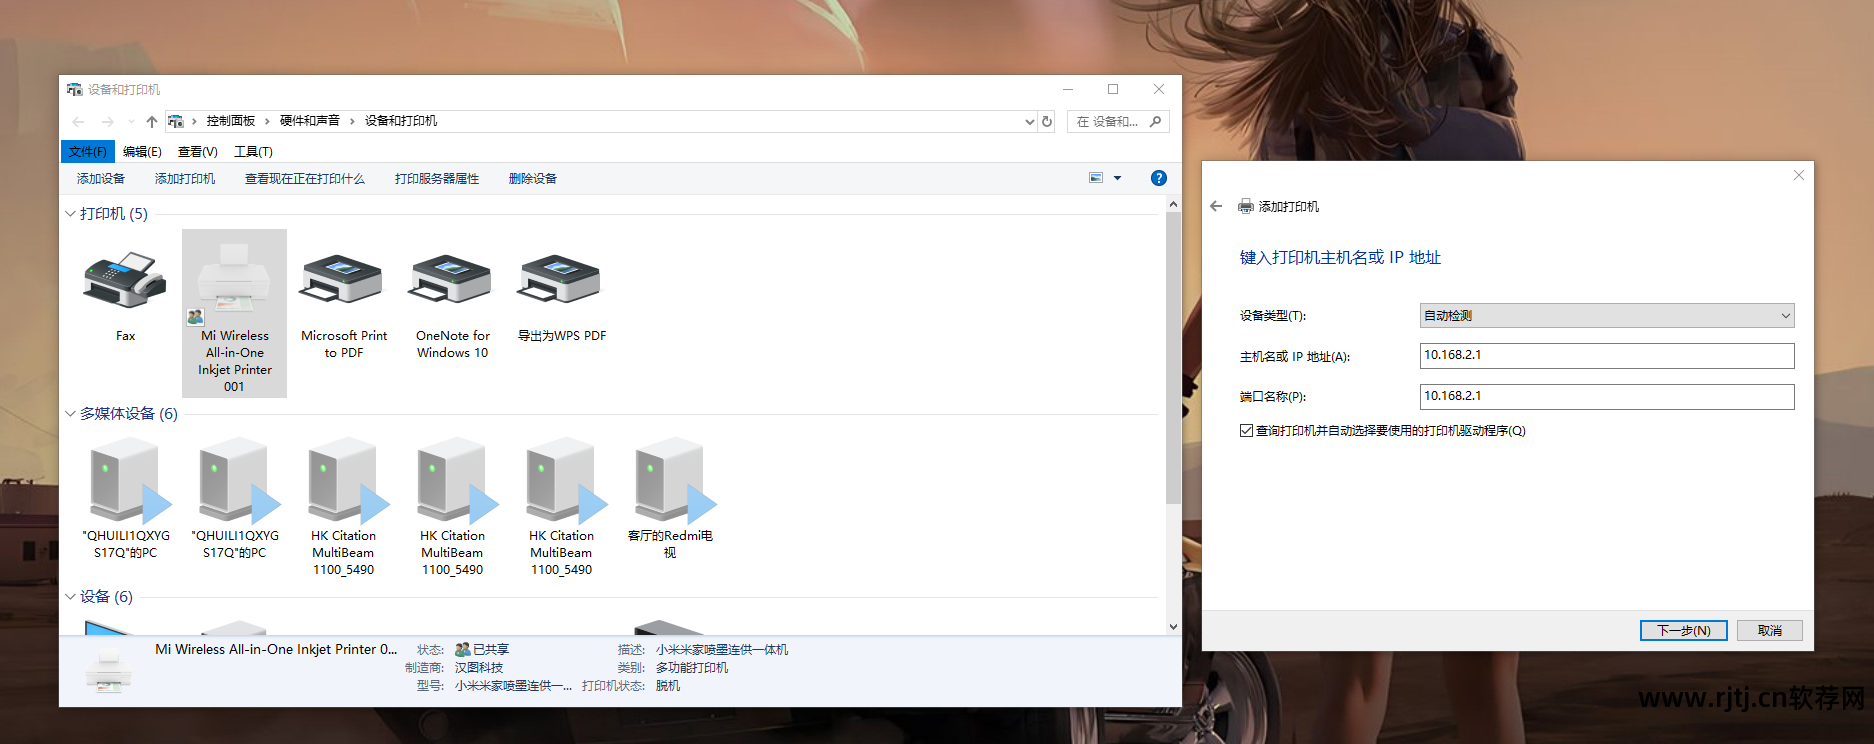This screenshot has width=1874, height=744.
Task: Click the printer icon beside 添加打印机 title
Action: [1246, 206]
